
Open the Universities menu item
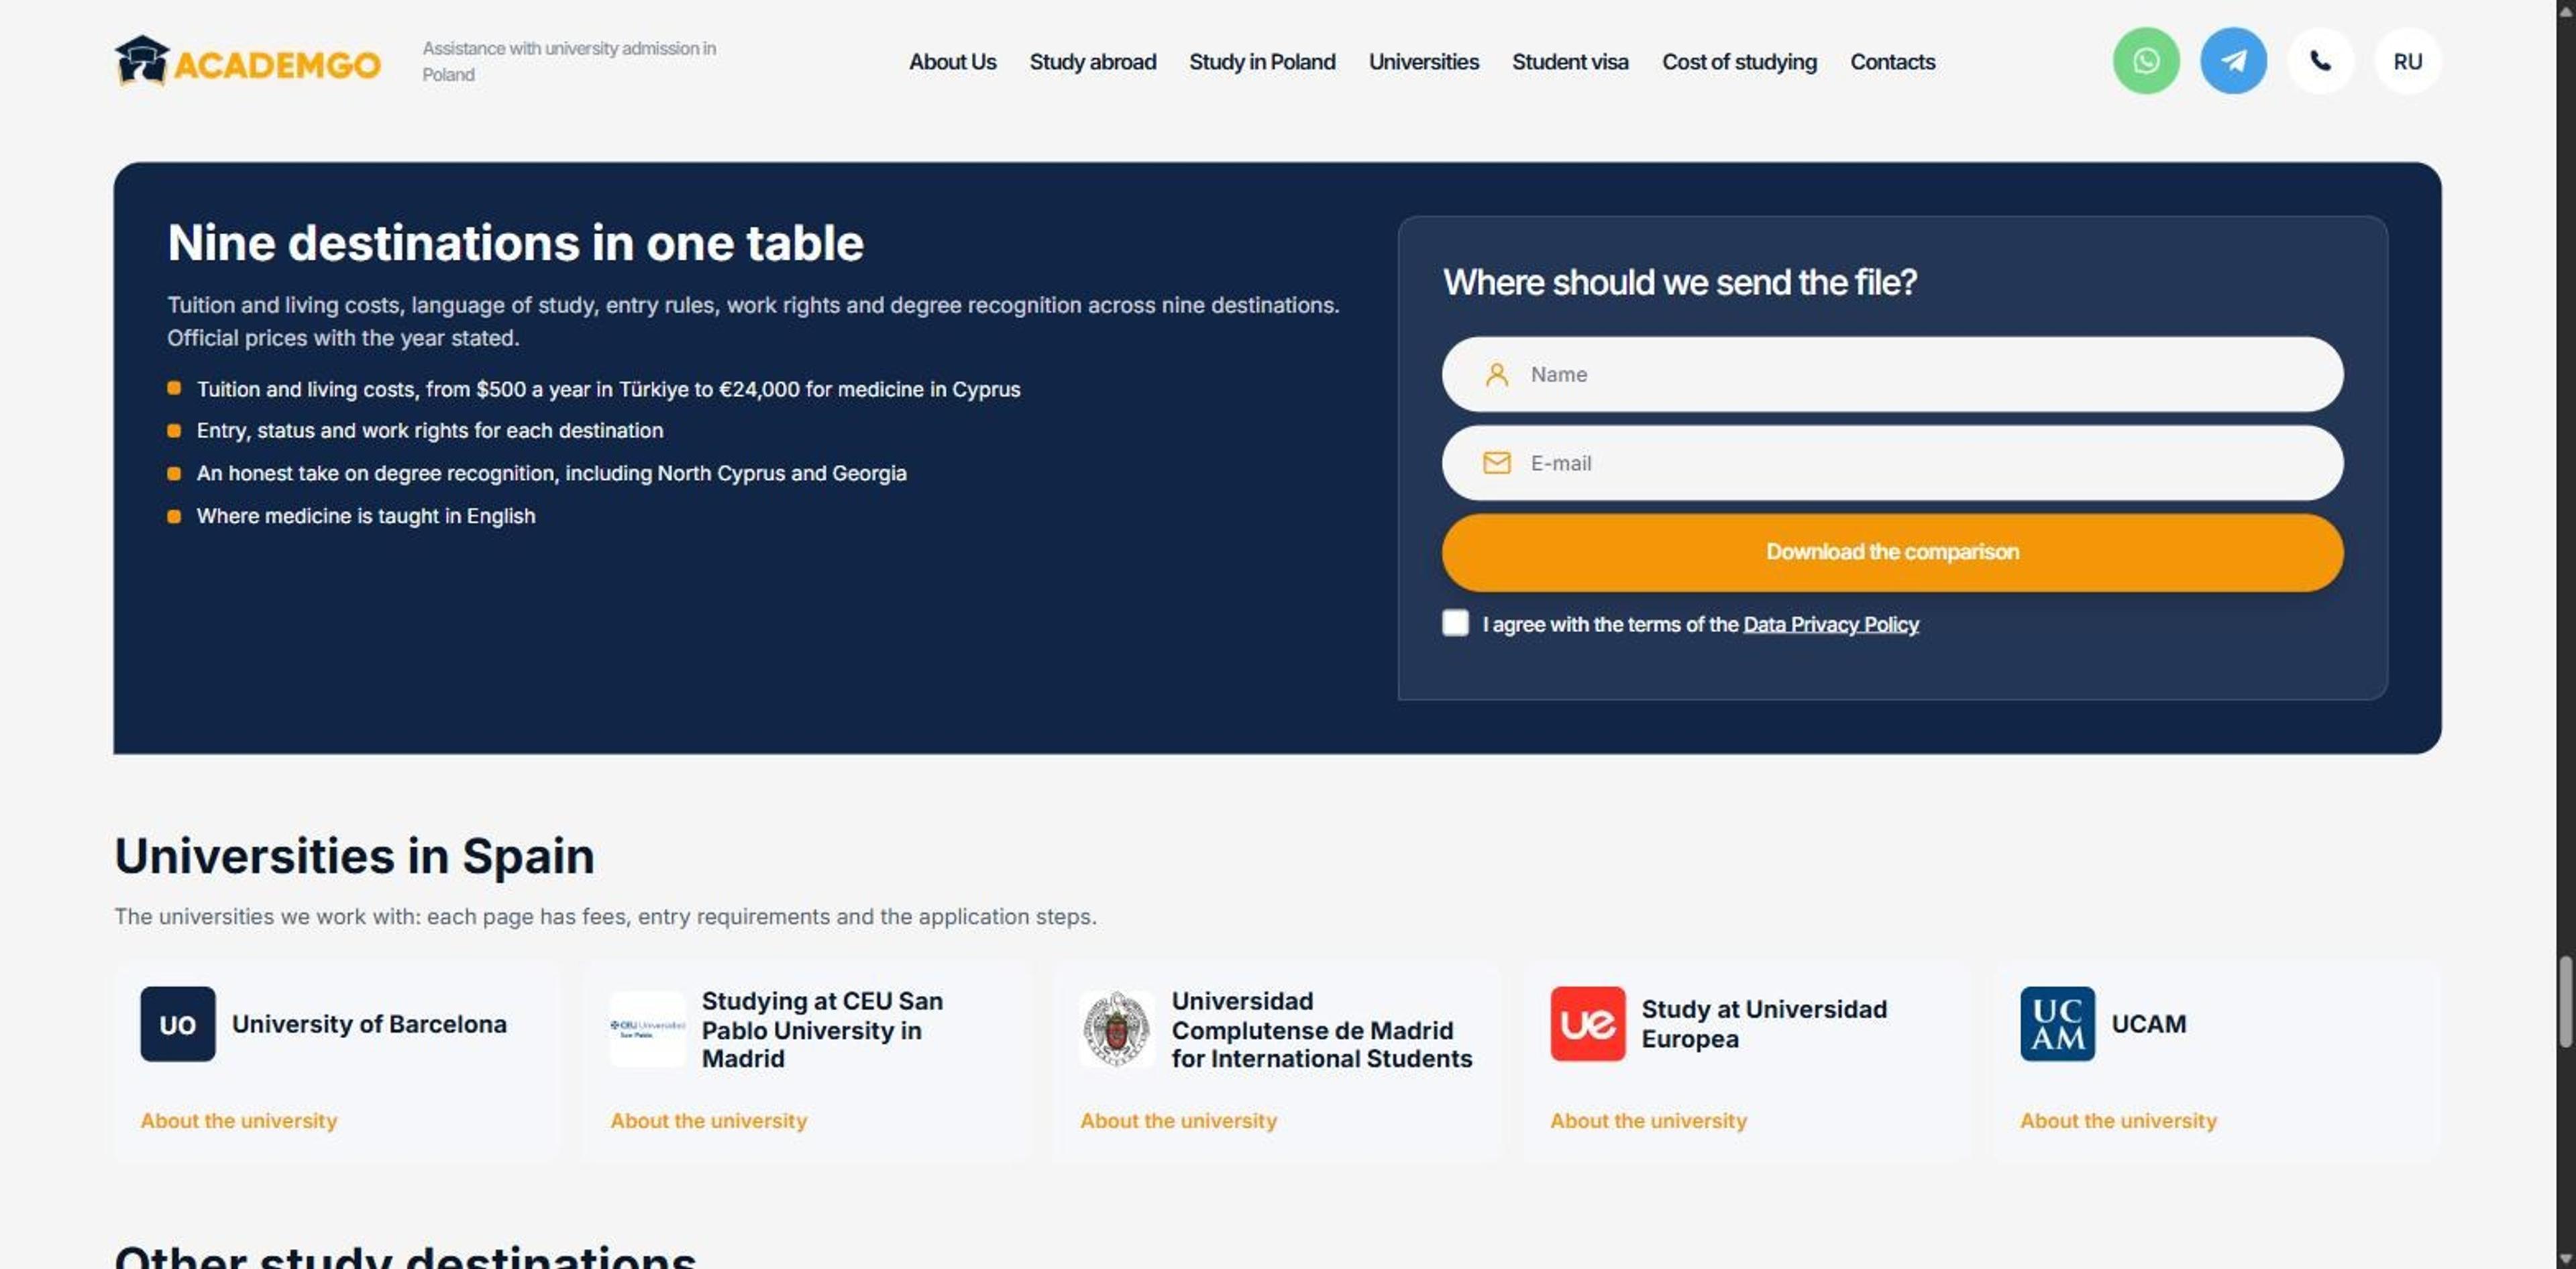pyautogui.click(x=1423, y=62)
